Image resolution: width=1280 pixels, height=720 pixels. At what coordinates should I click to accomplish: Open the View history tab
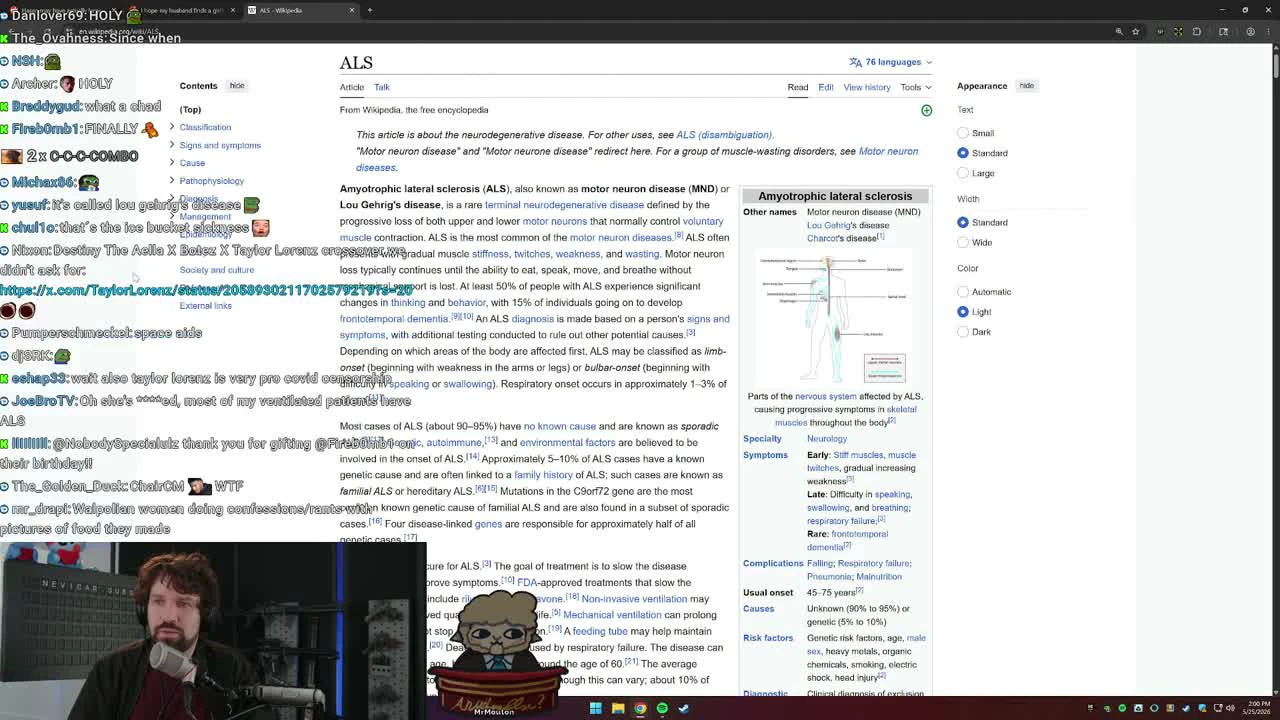(x=867, y=87)
